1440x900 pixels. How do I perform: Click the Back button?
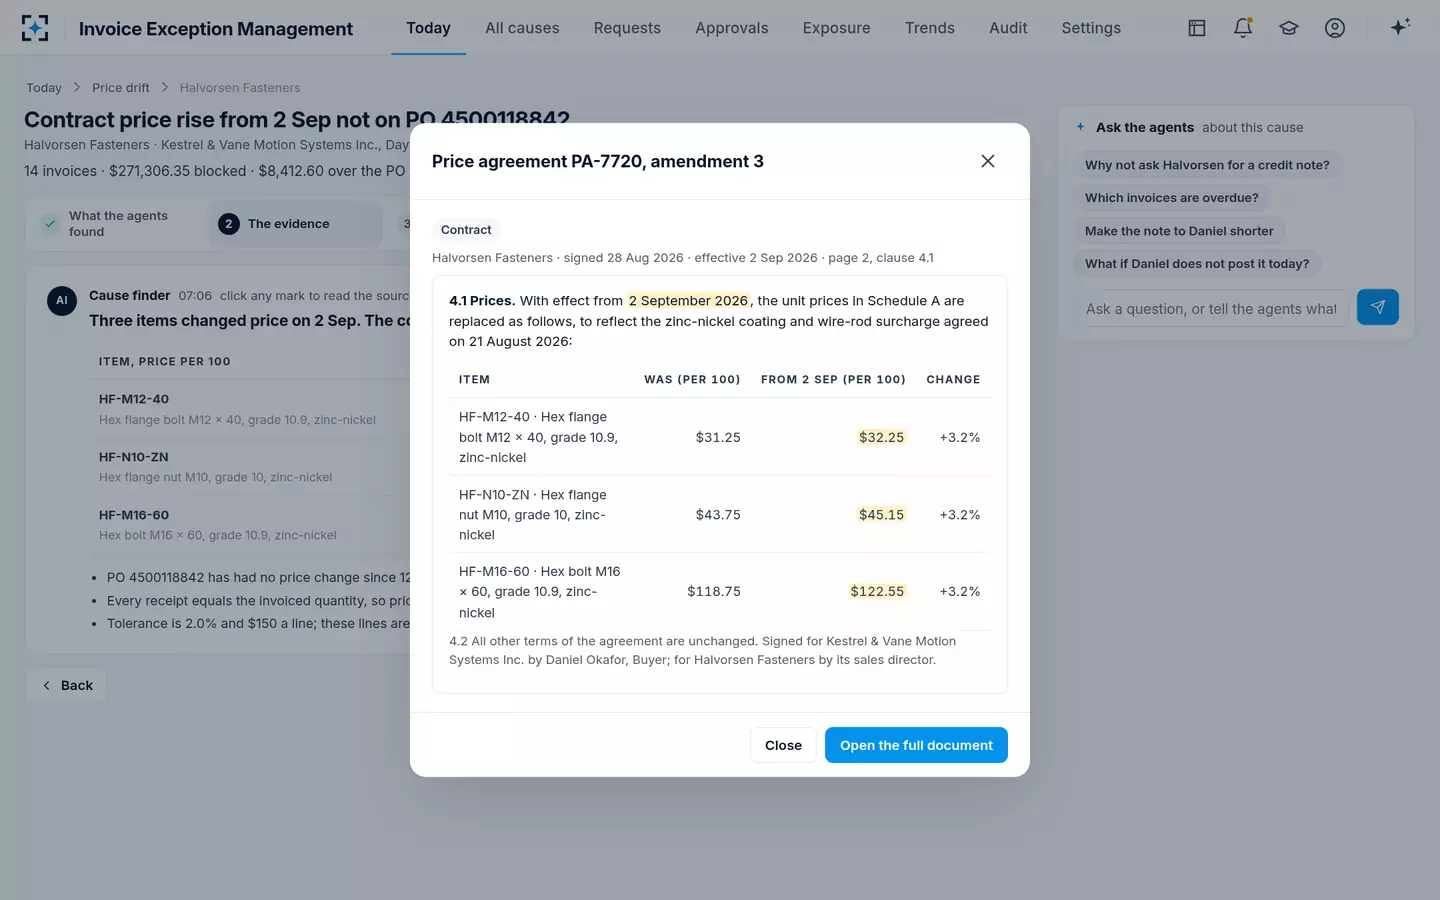(x=67, y=685)
